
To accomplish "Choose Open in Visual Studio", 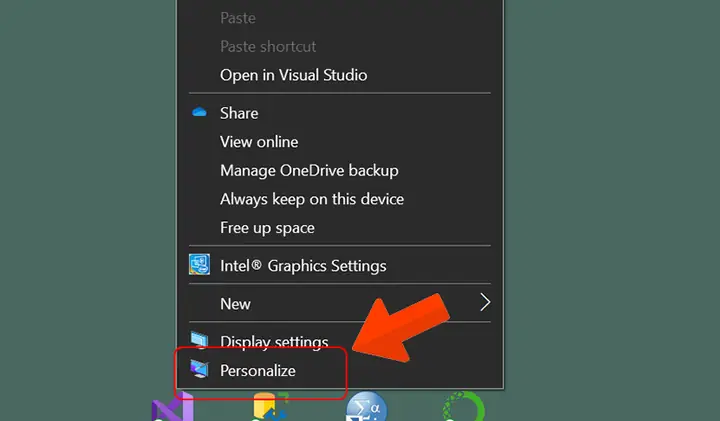I will click(x=293, y=75).
